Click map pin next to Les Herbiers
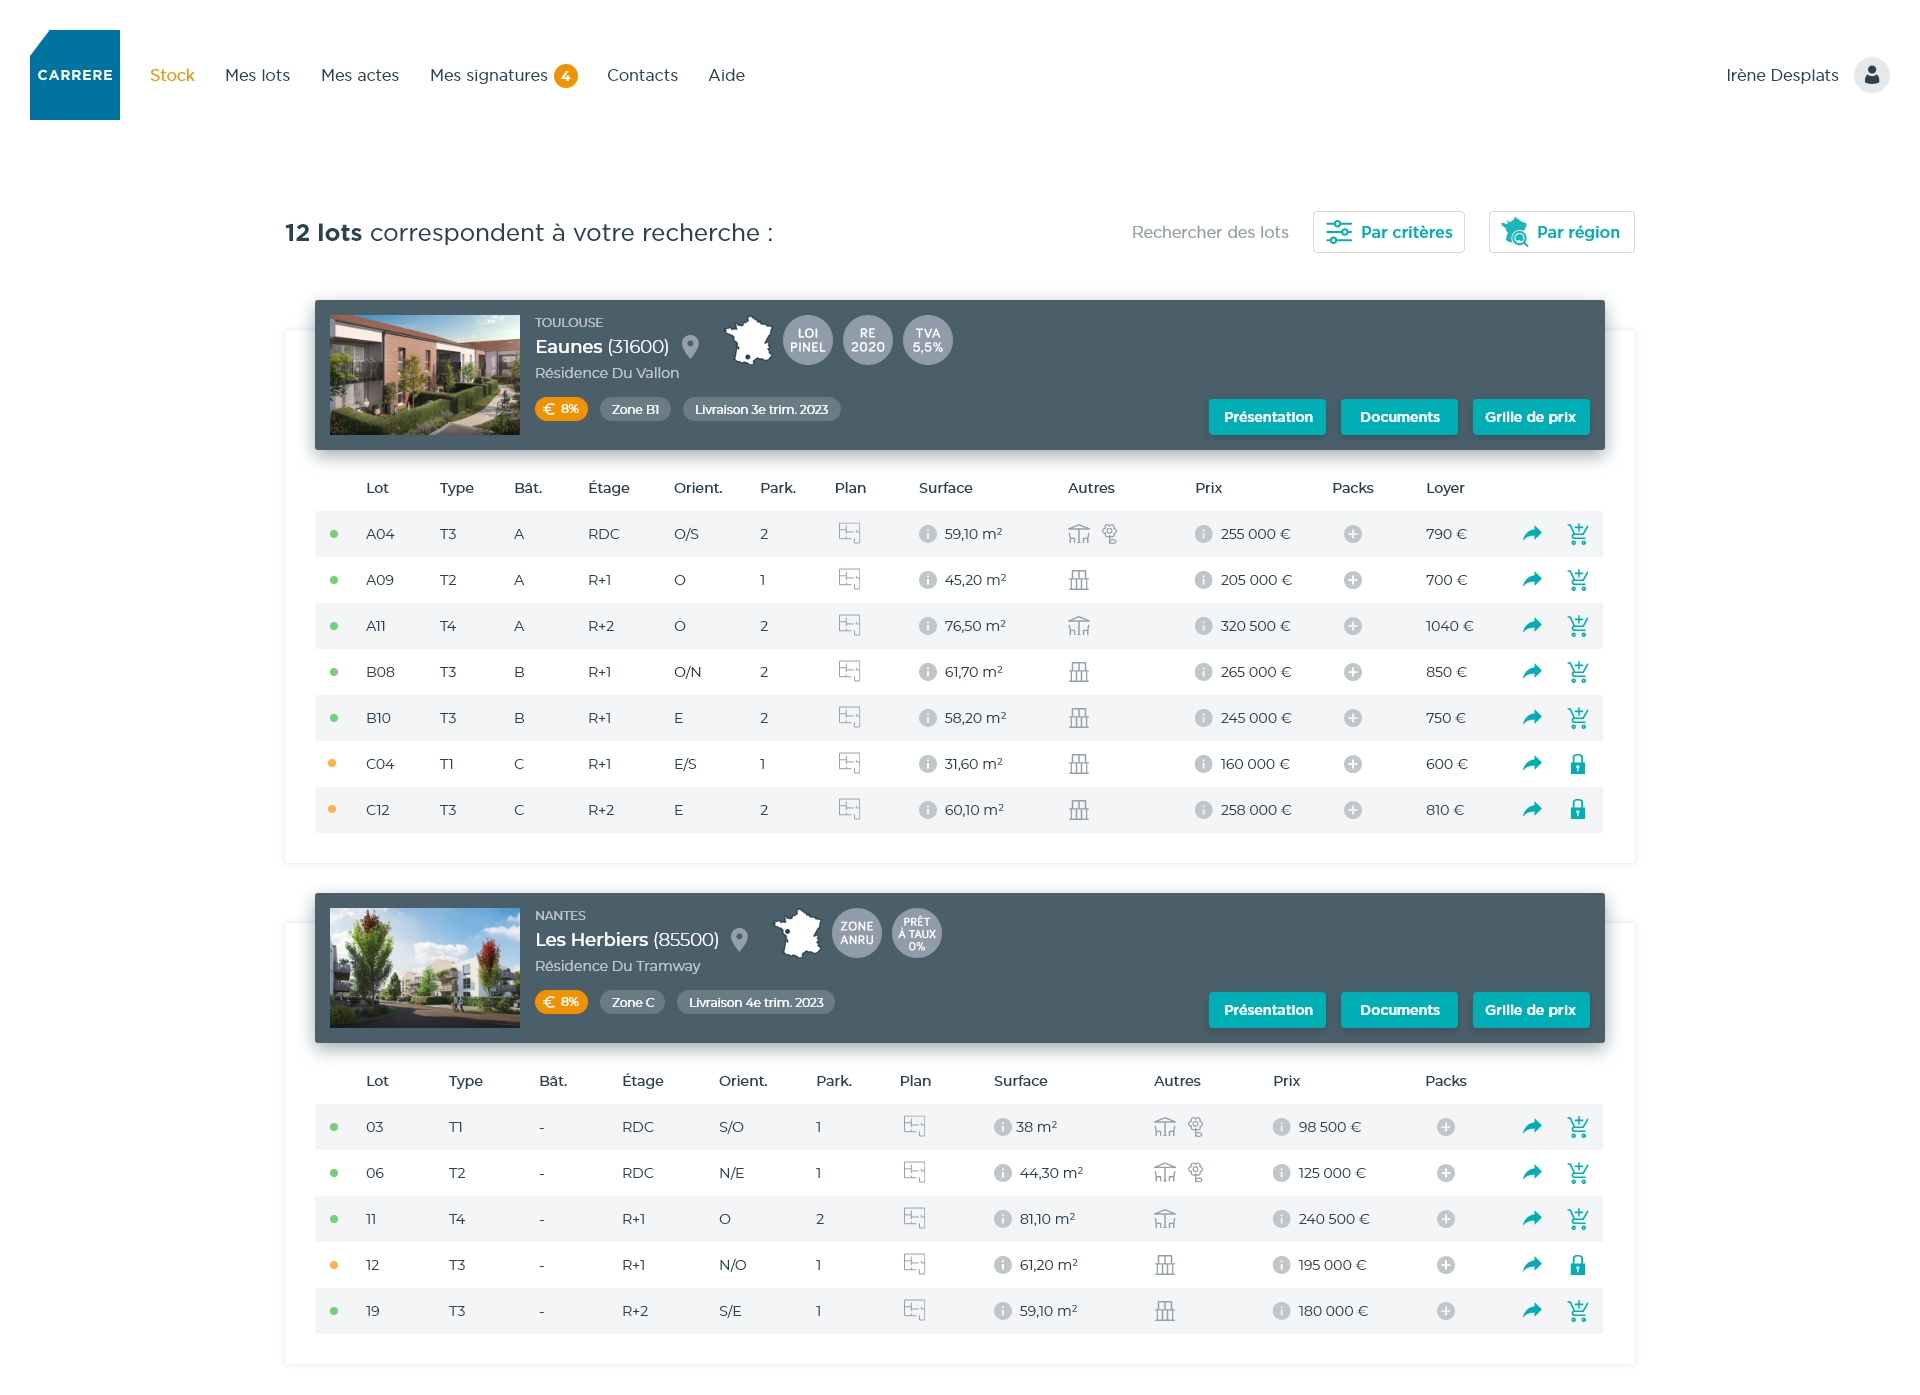 (739, 940)
